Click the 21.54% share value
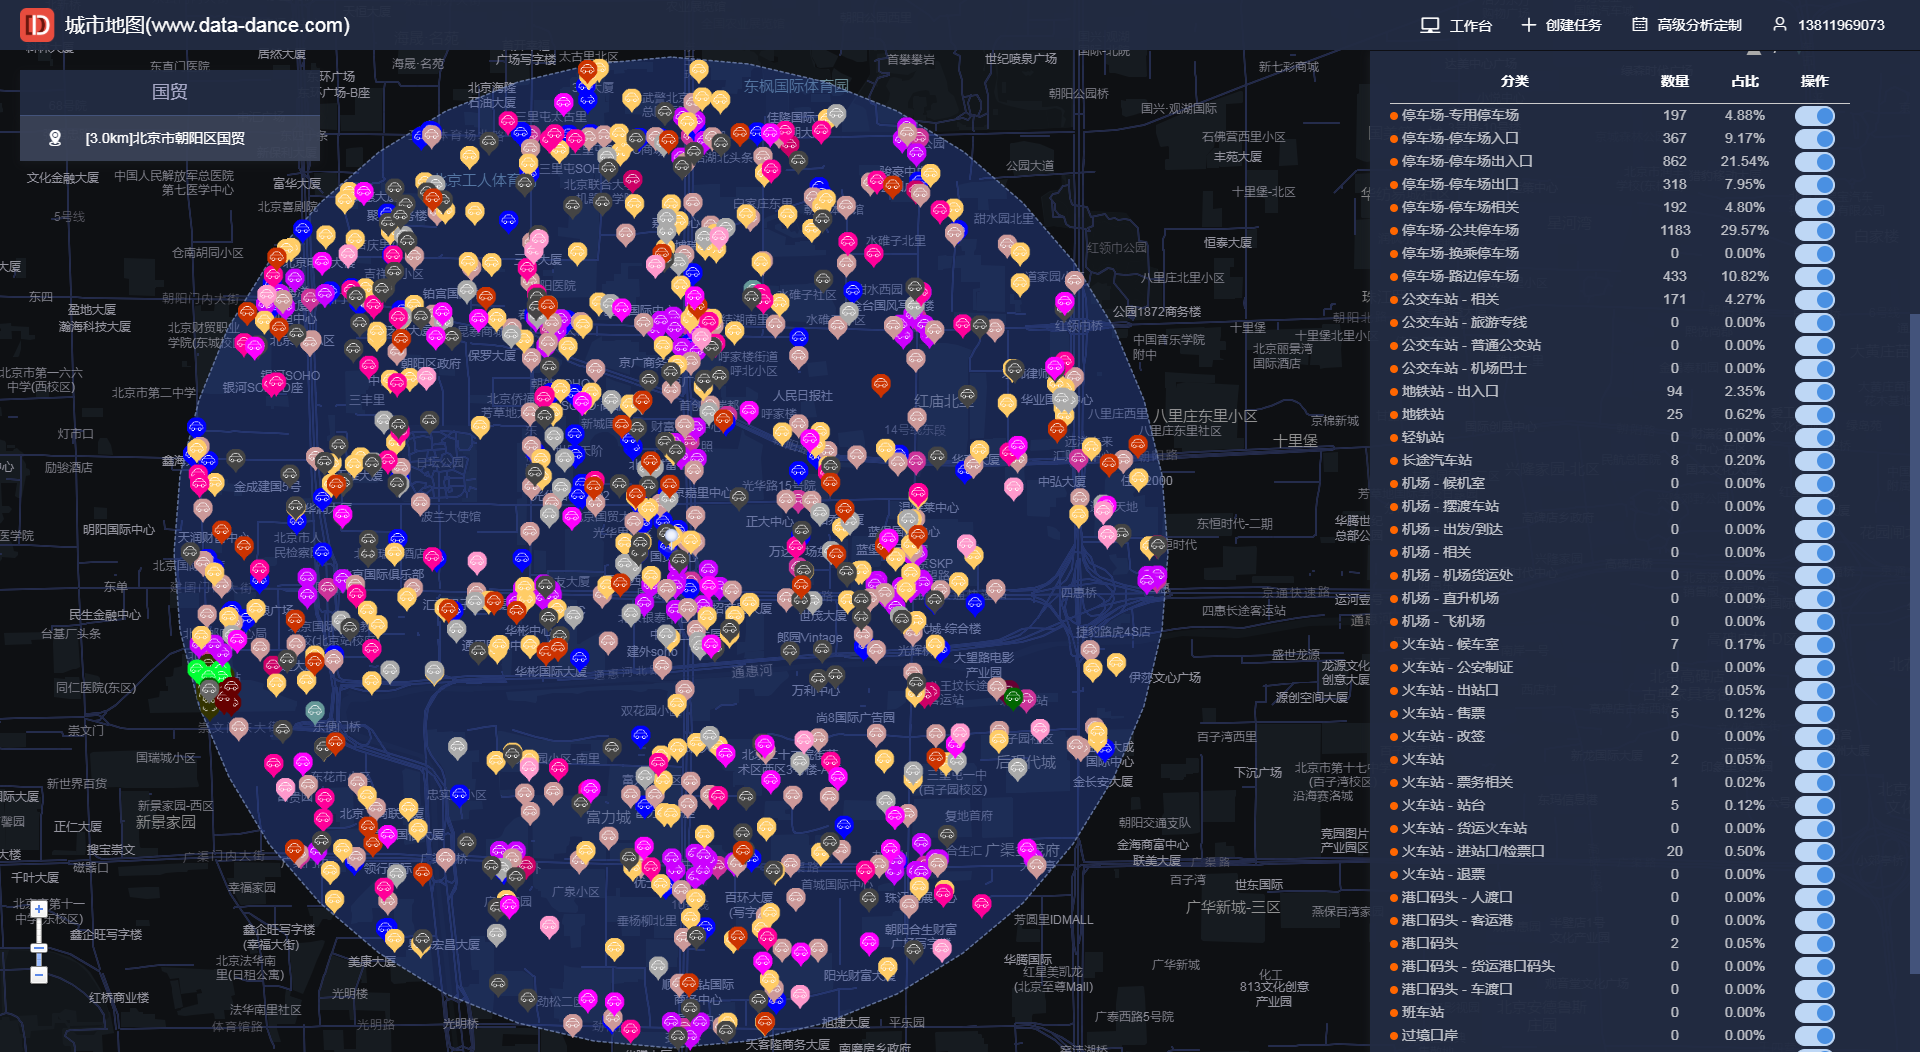Viewport: 1920px width, 1052px height. click(1745, 161)
